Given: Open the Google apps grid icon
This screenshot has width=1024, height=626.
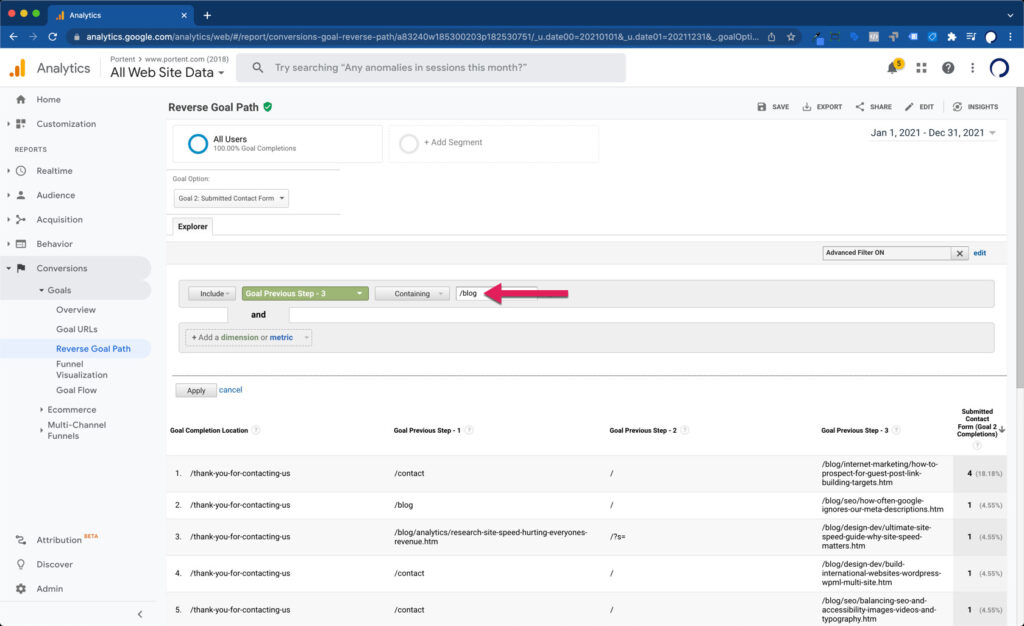Looking at the screenshot, I should [x=921, y=68].
